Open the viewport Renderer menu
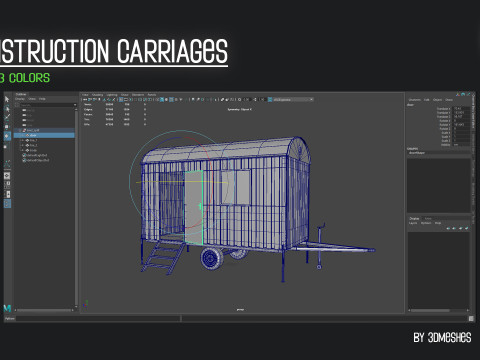The height and width of the screenshot is (360, 480). tap(138, 95)
